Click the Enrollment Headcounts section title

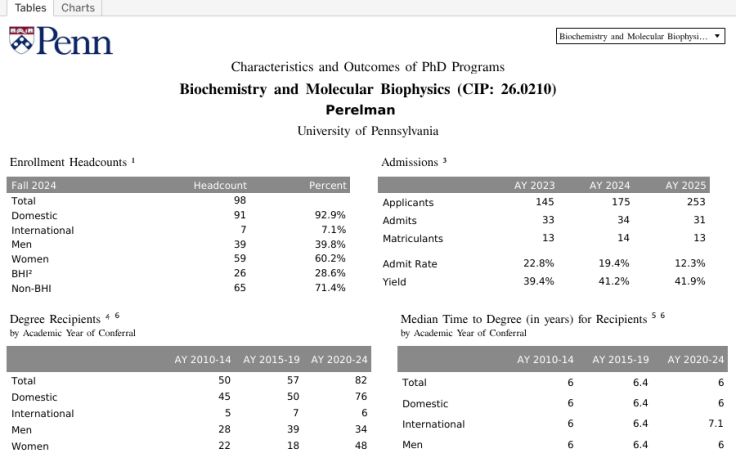(x=70, y=161)
